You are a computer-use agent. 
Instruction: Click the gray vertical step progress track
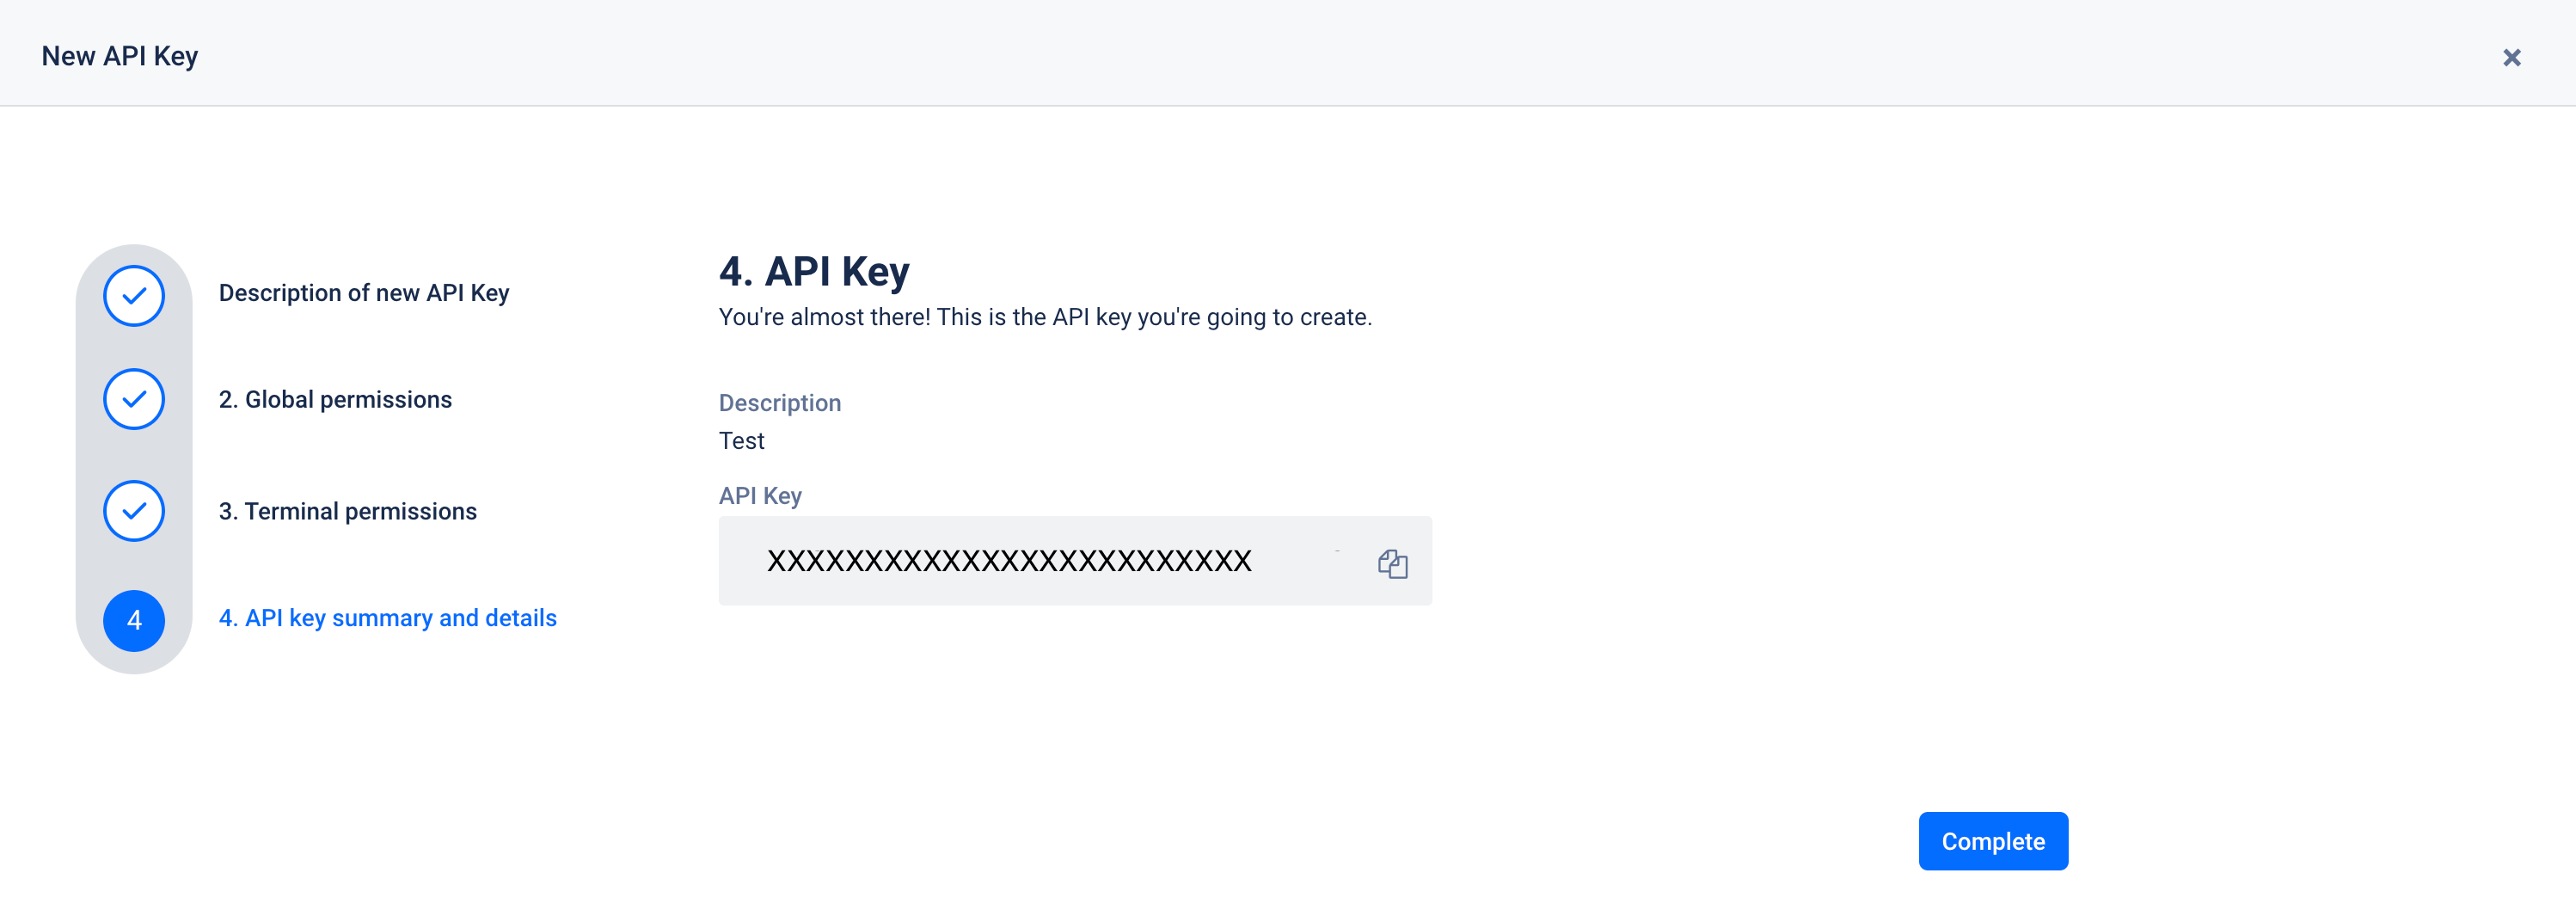134,459
